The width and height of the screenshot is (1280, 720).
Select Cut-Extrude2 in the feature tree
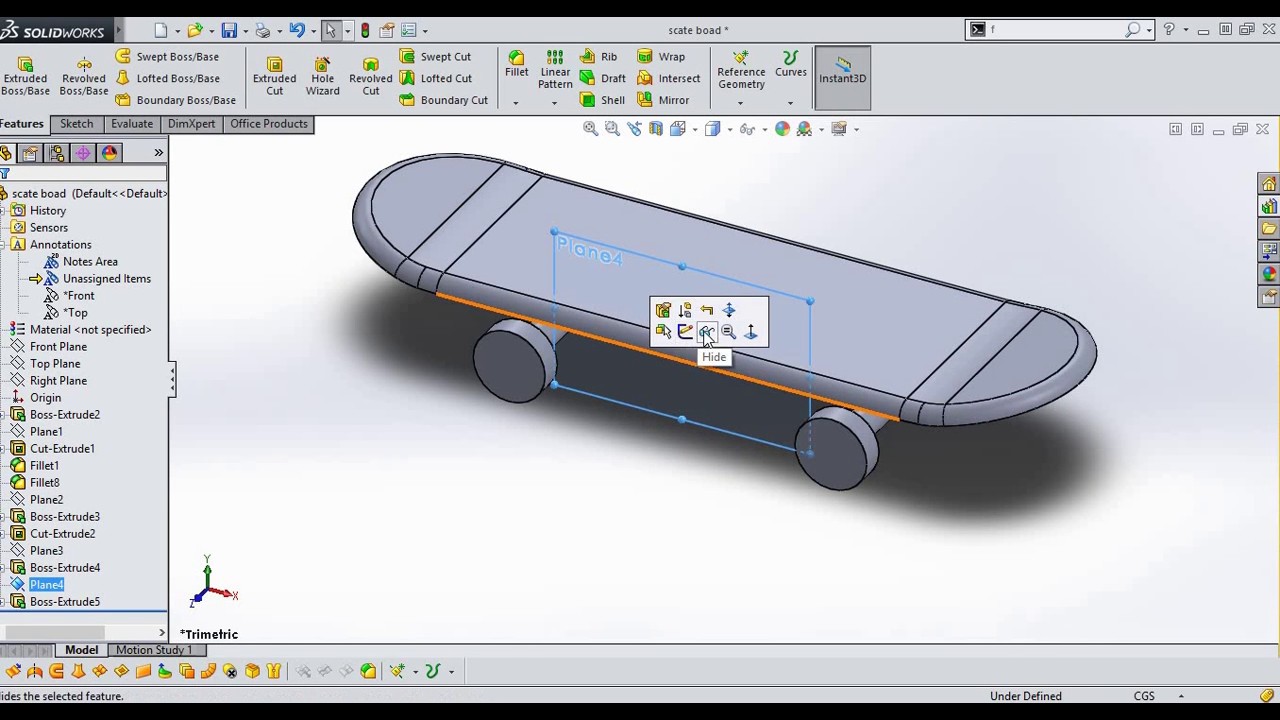[62, 534]
